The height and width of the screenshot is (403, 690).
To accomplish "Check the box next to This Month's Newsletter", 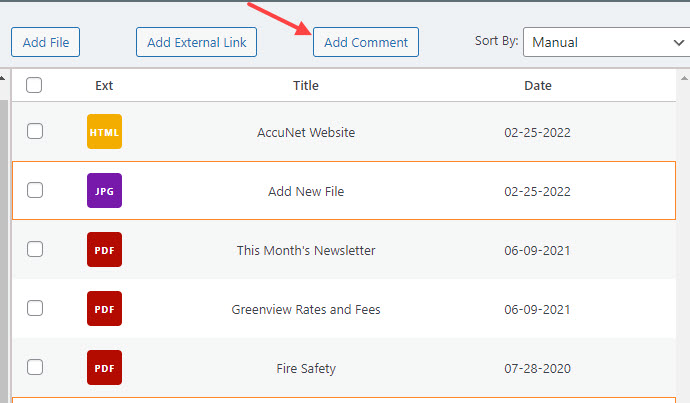I will (35, 249).
